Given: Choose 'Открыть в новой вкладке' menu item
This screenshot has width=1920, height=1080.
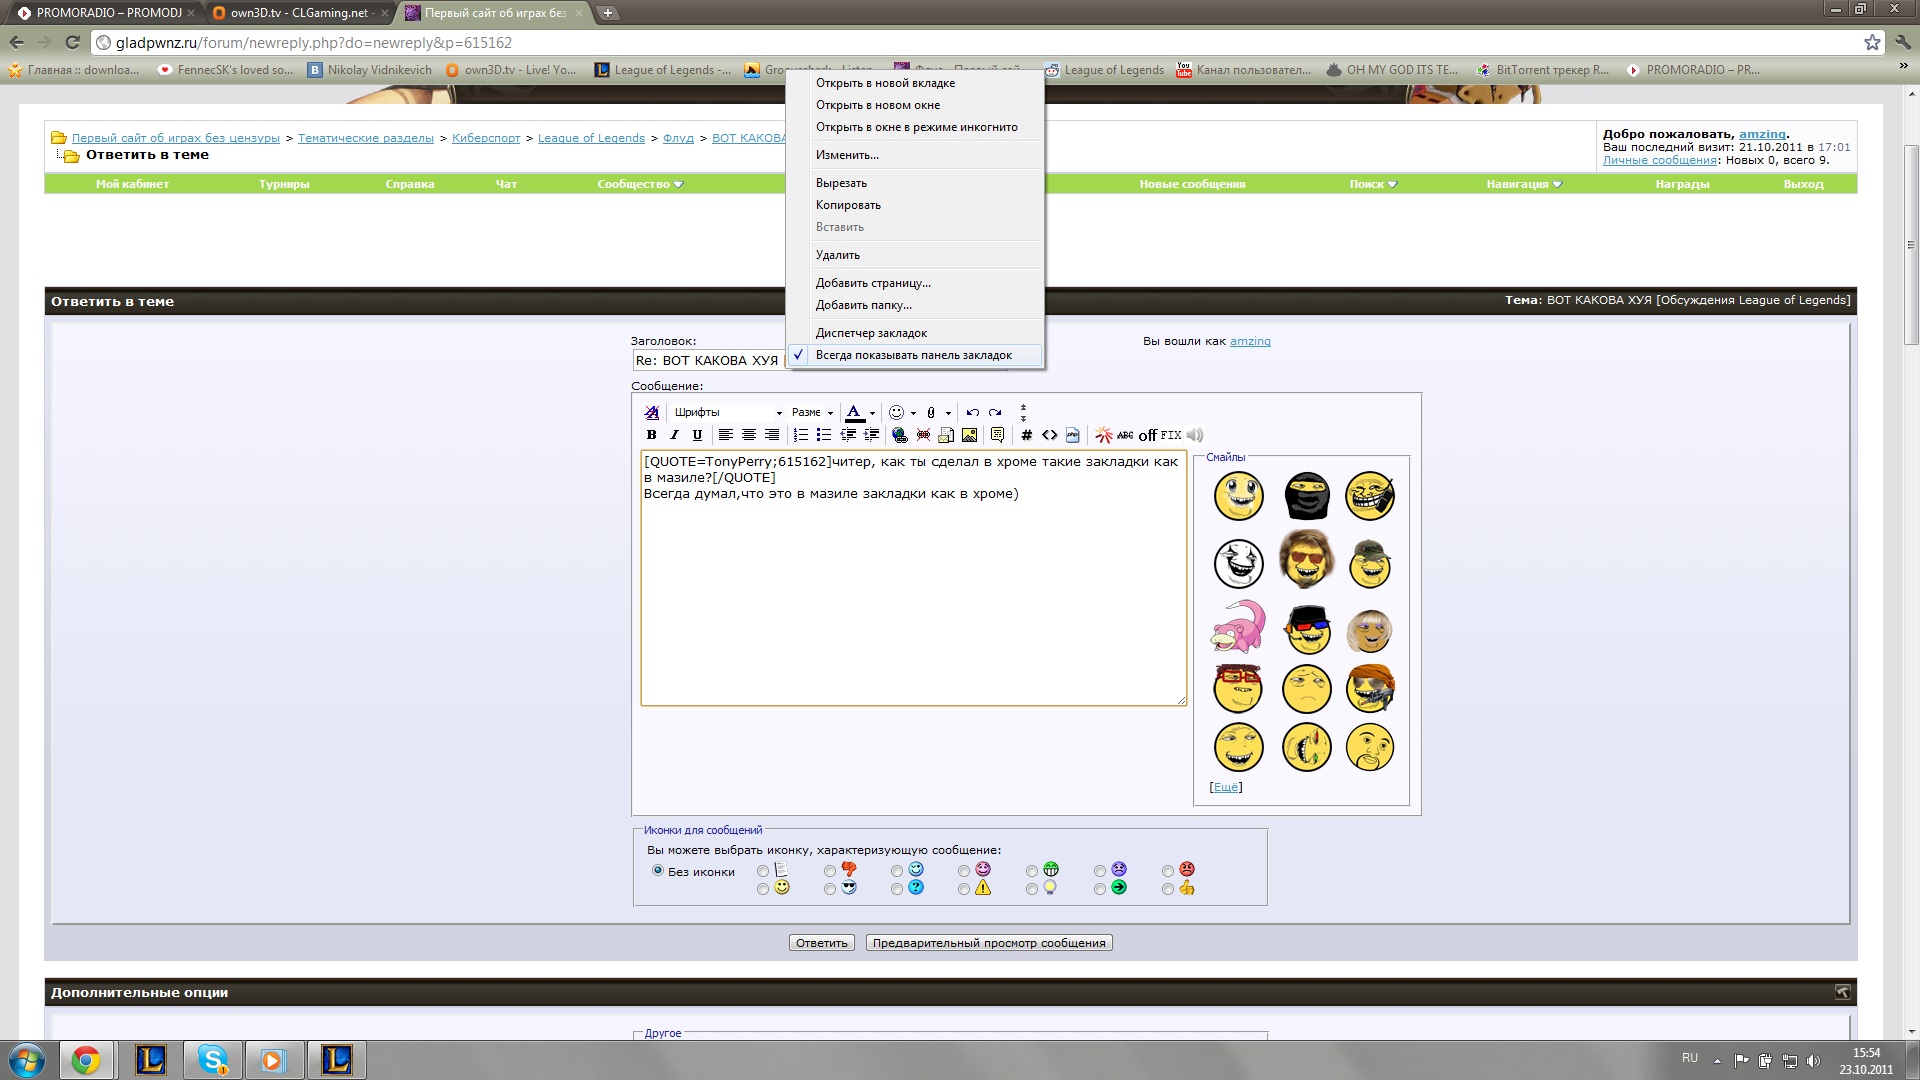Looking at the screenshot, I should [885, 83].
